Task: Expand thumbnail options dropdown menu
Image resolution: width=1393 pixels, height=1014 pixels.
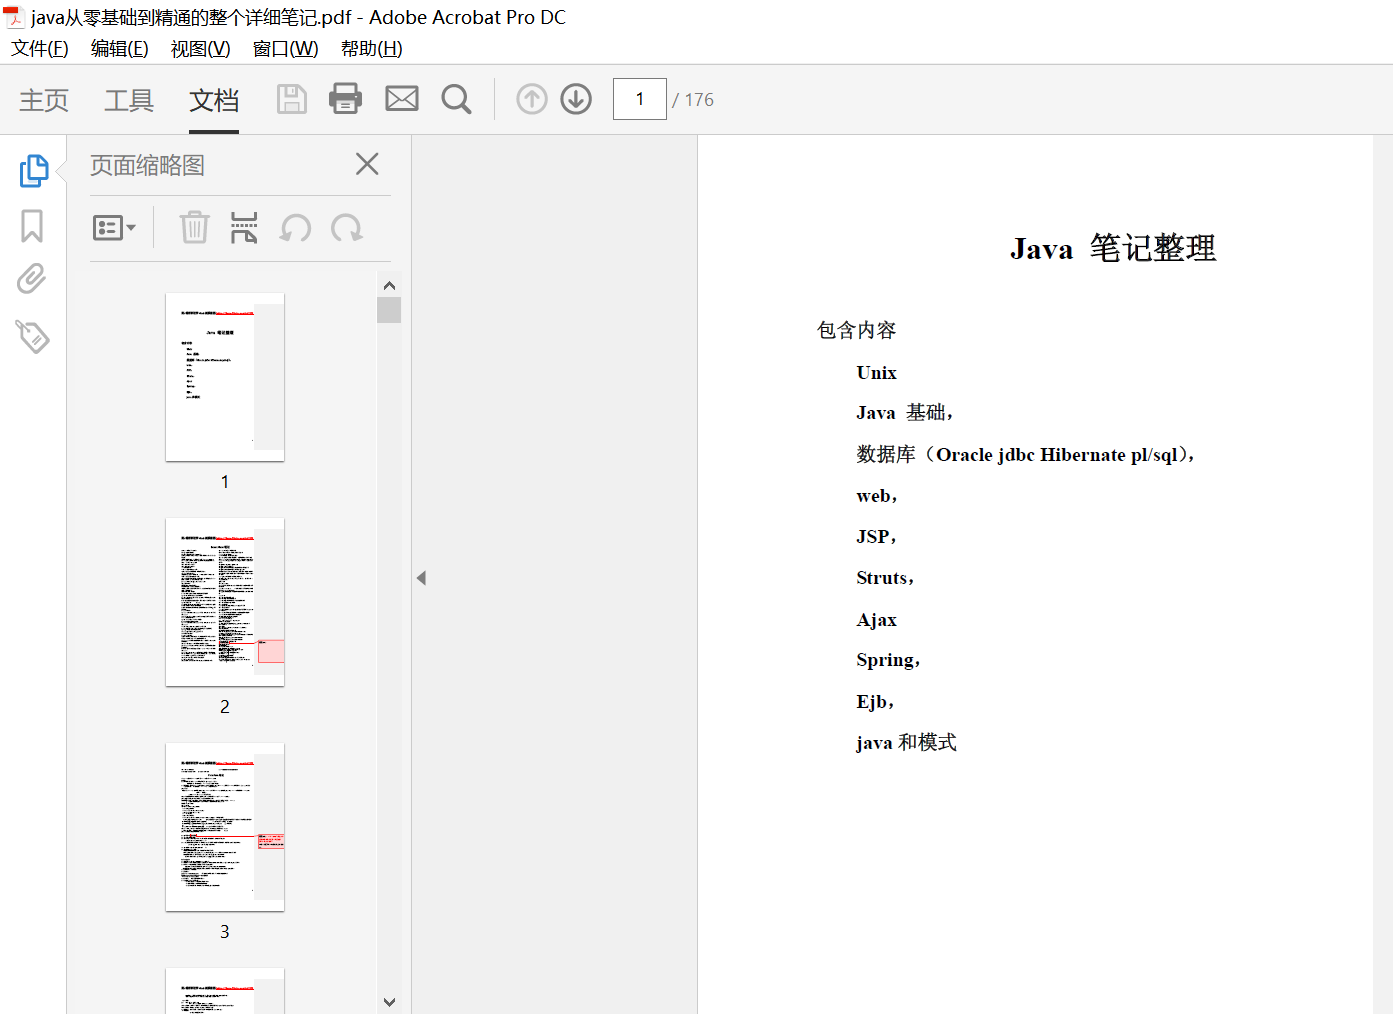Action: [x=114, y=228]
